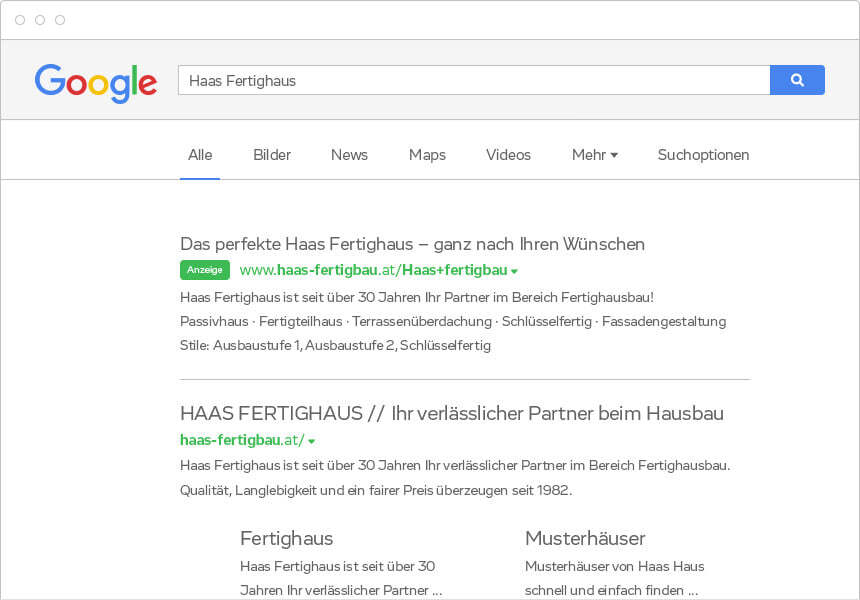This screenshot has height=600, width=860.
Task: Open the Musterhäuser sitelink
Action: [x=585, y=539]
